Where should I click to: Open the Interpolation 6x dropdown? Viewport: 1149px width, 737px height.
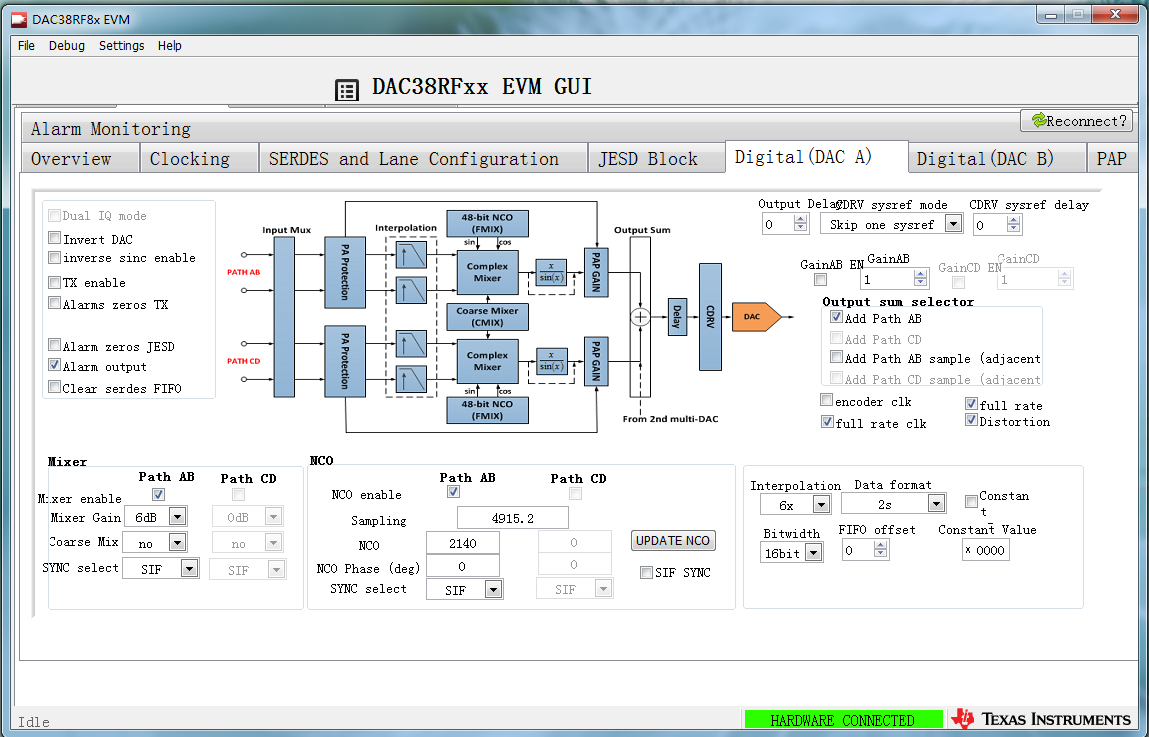click(x=821, y=504)
